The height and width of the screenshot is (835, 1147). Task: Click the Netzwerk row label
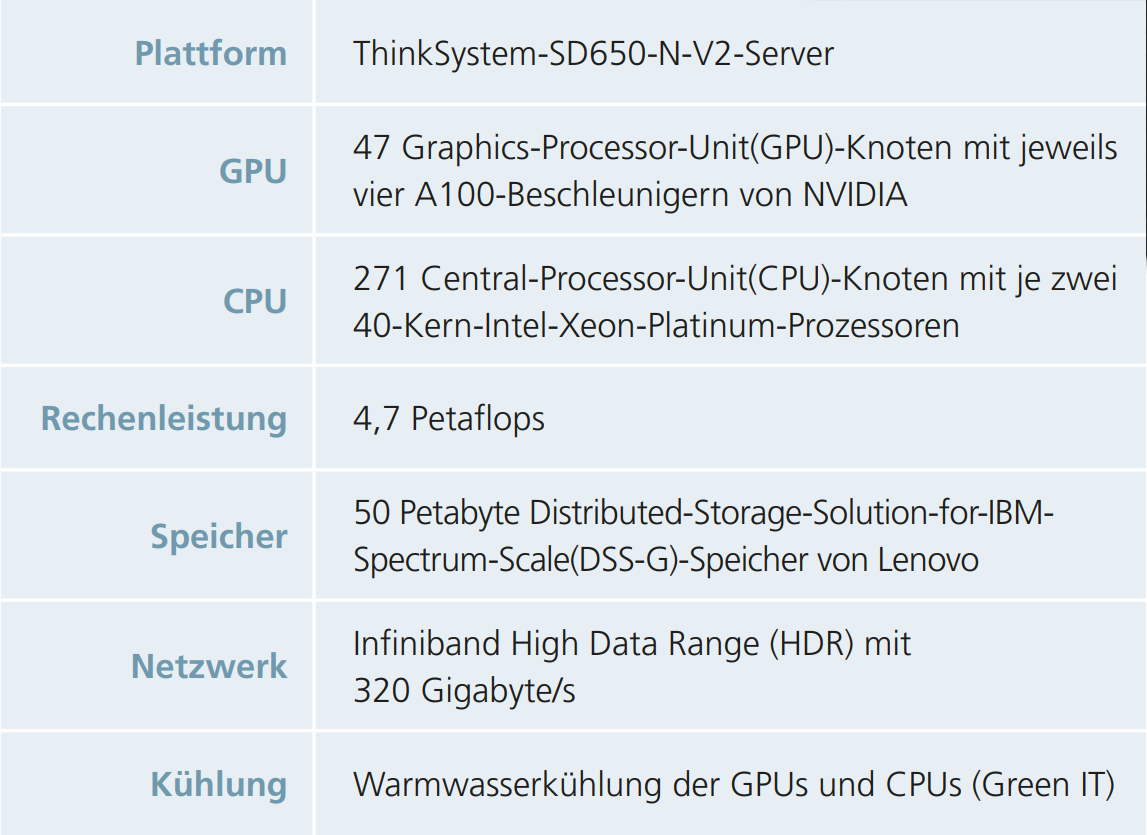click(208, 666)
